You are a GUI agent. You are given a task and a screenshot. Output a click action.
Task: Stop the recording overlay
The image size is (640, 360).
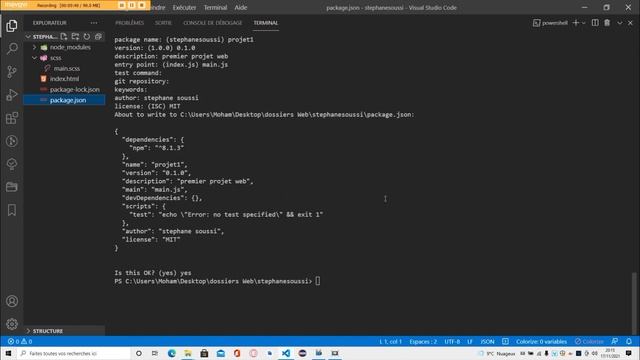pos(142,5)
